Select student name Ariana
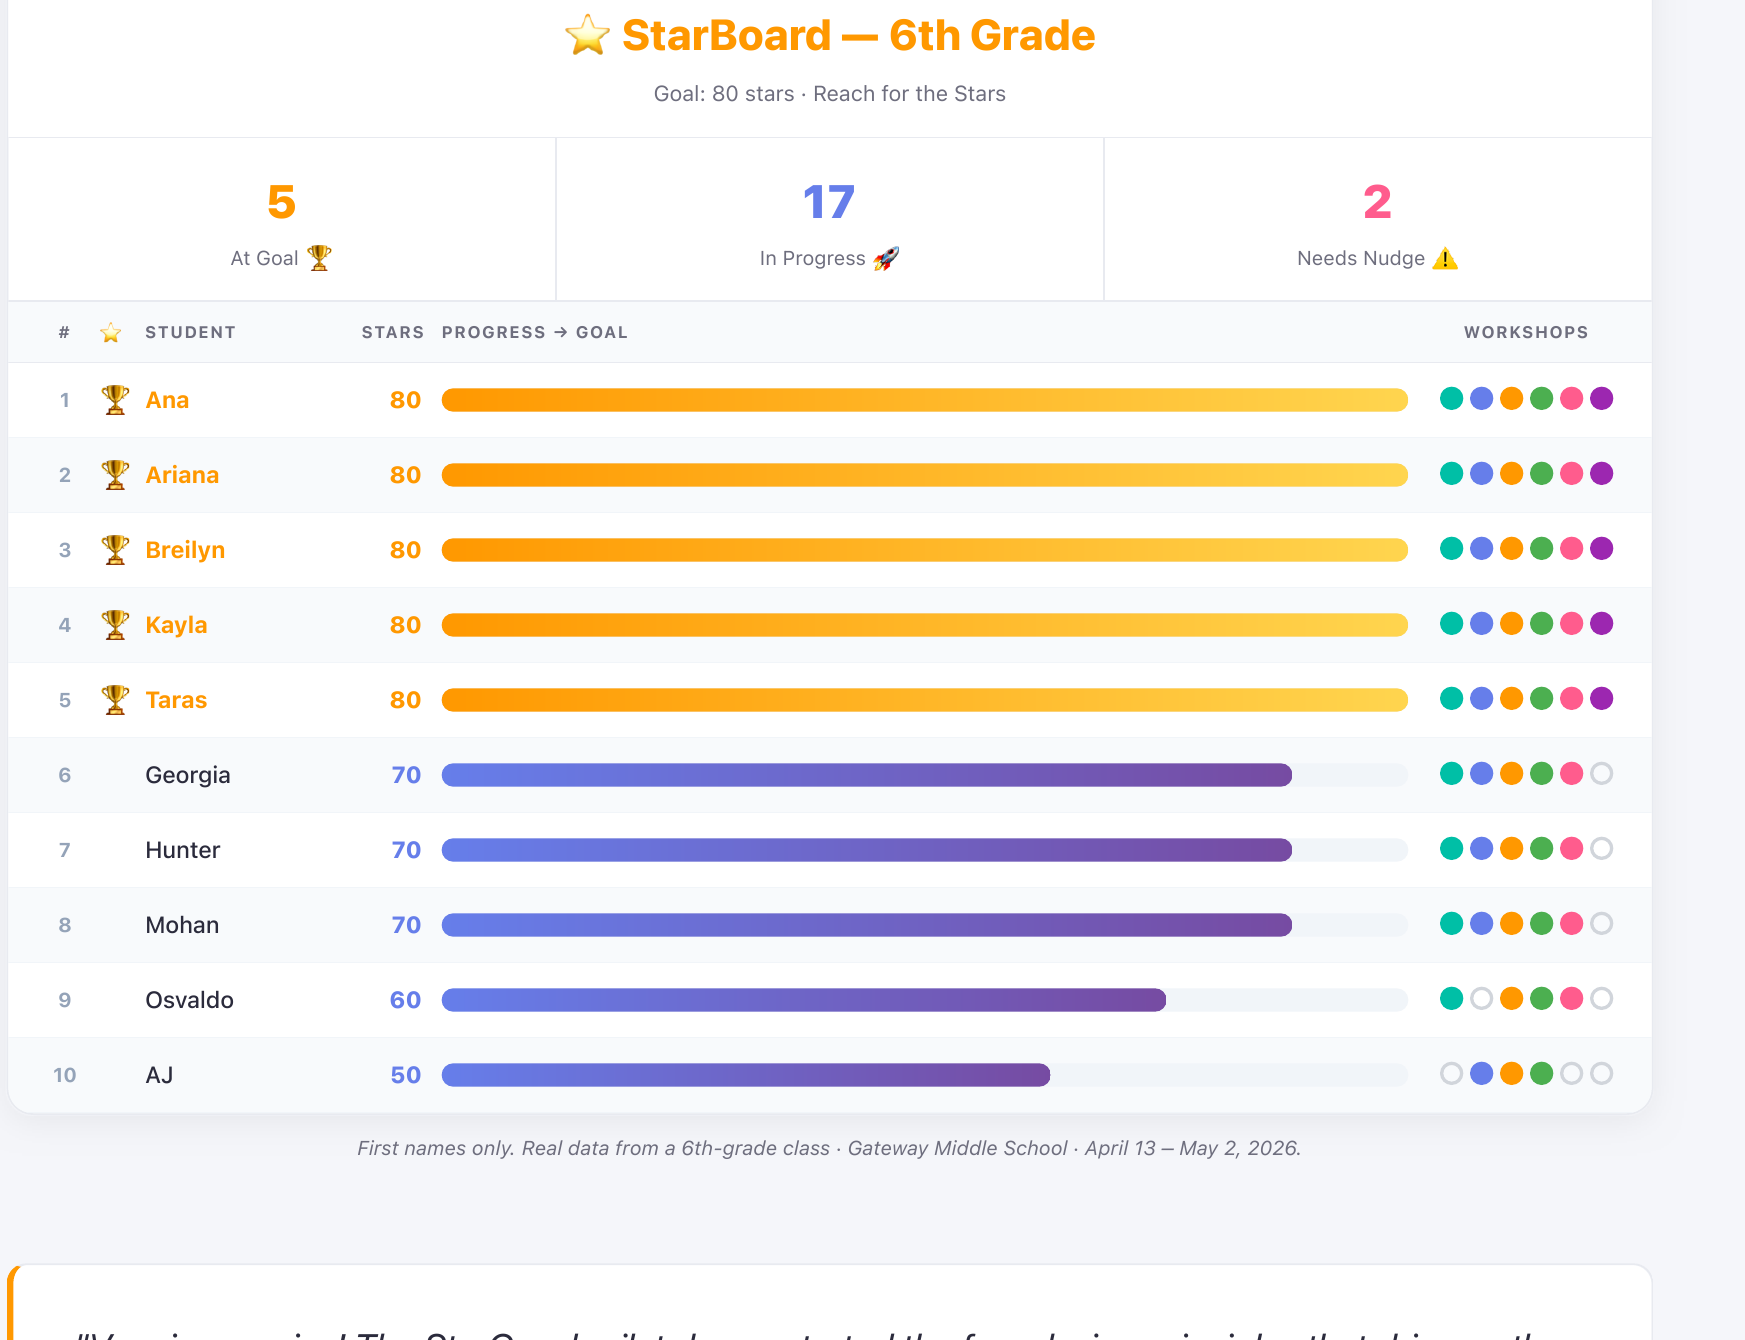The width and height of the screenshot is (1745, 1340). pyautogui.click(x=182, y=475)
